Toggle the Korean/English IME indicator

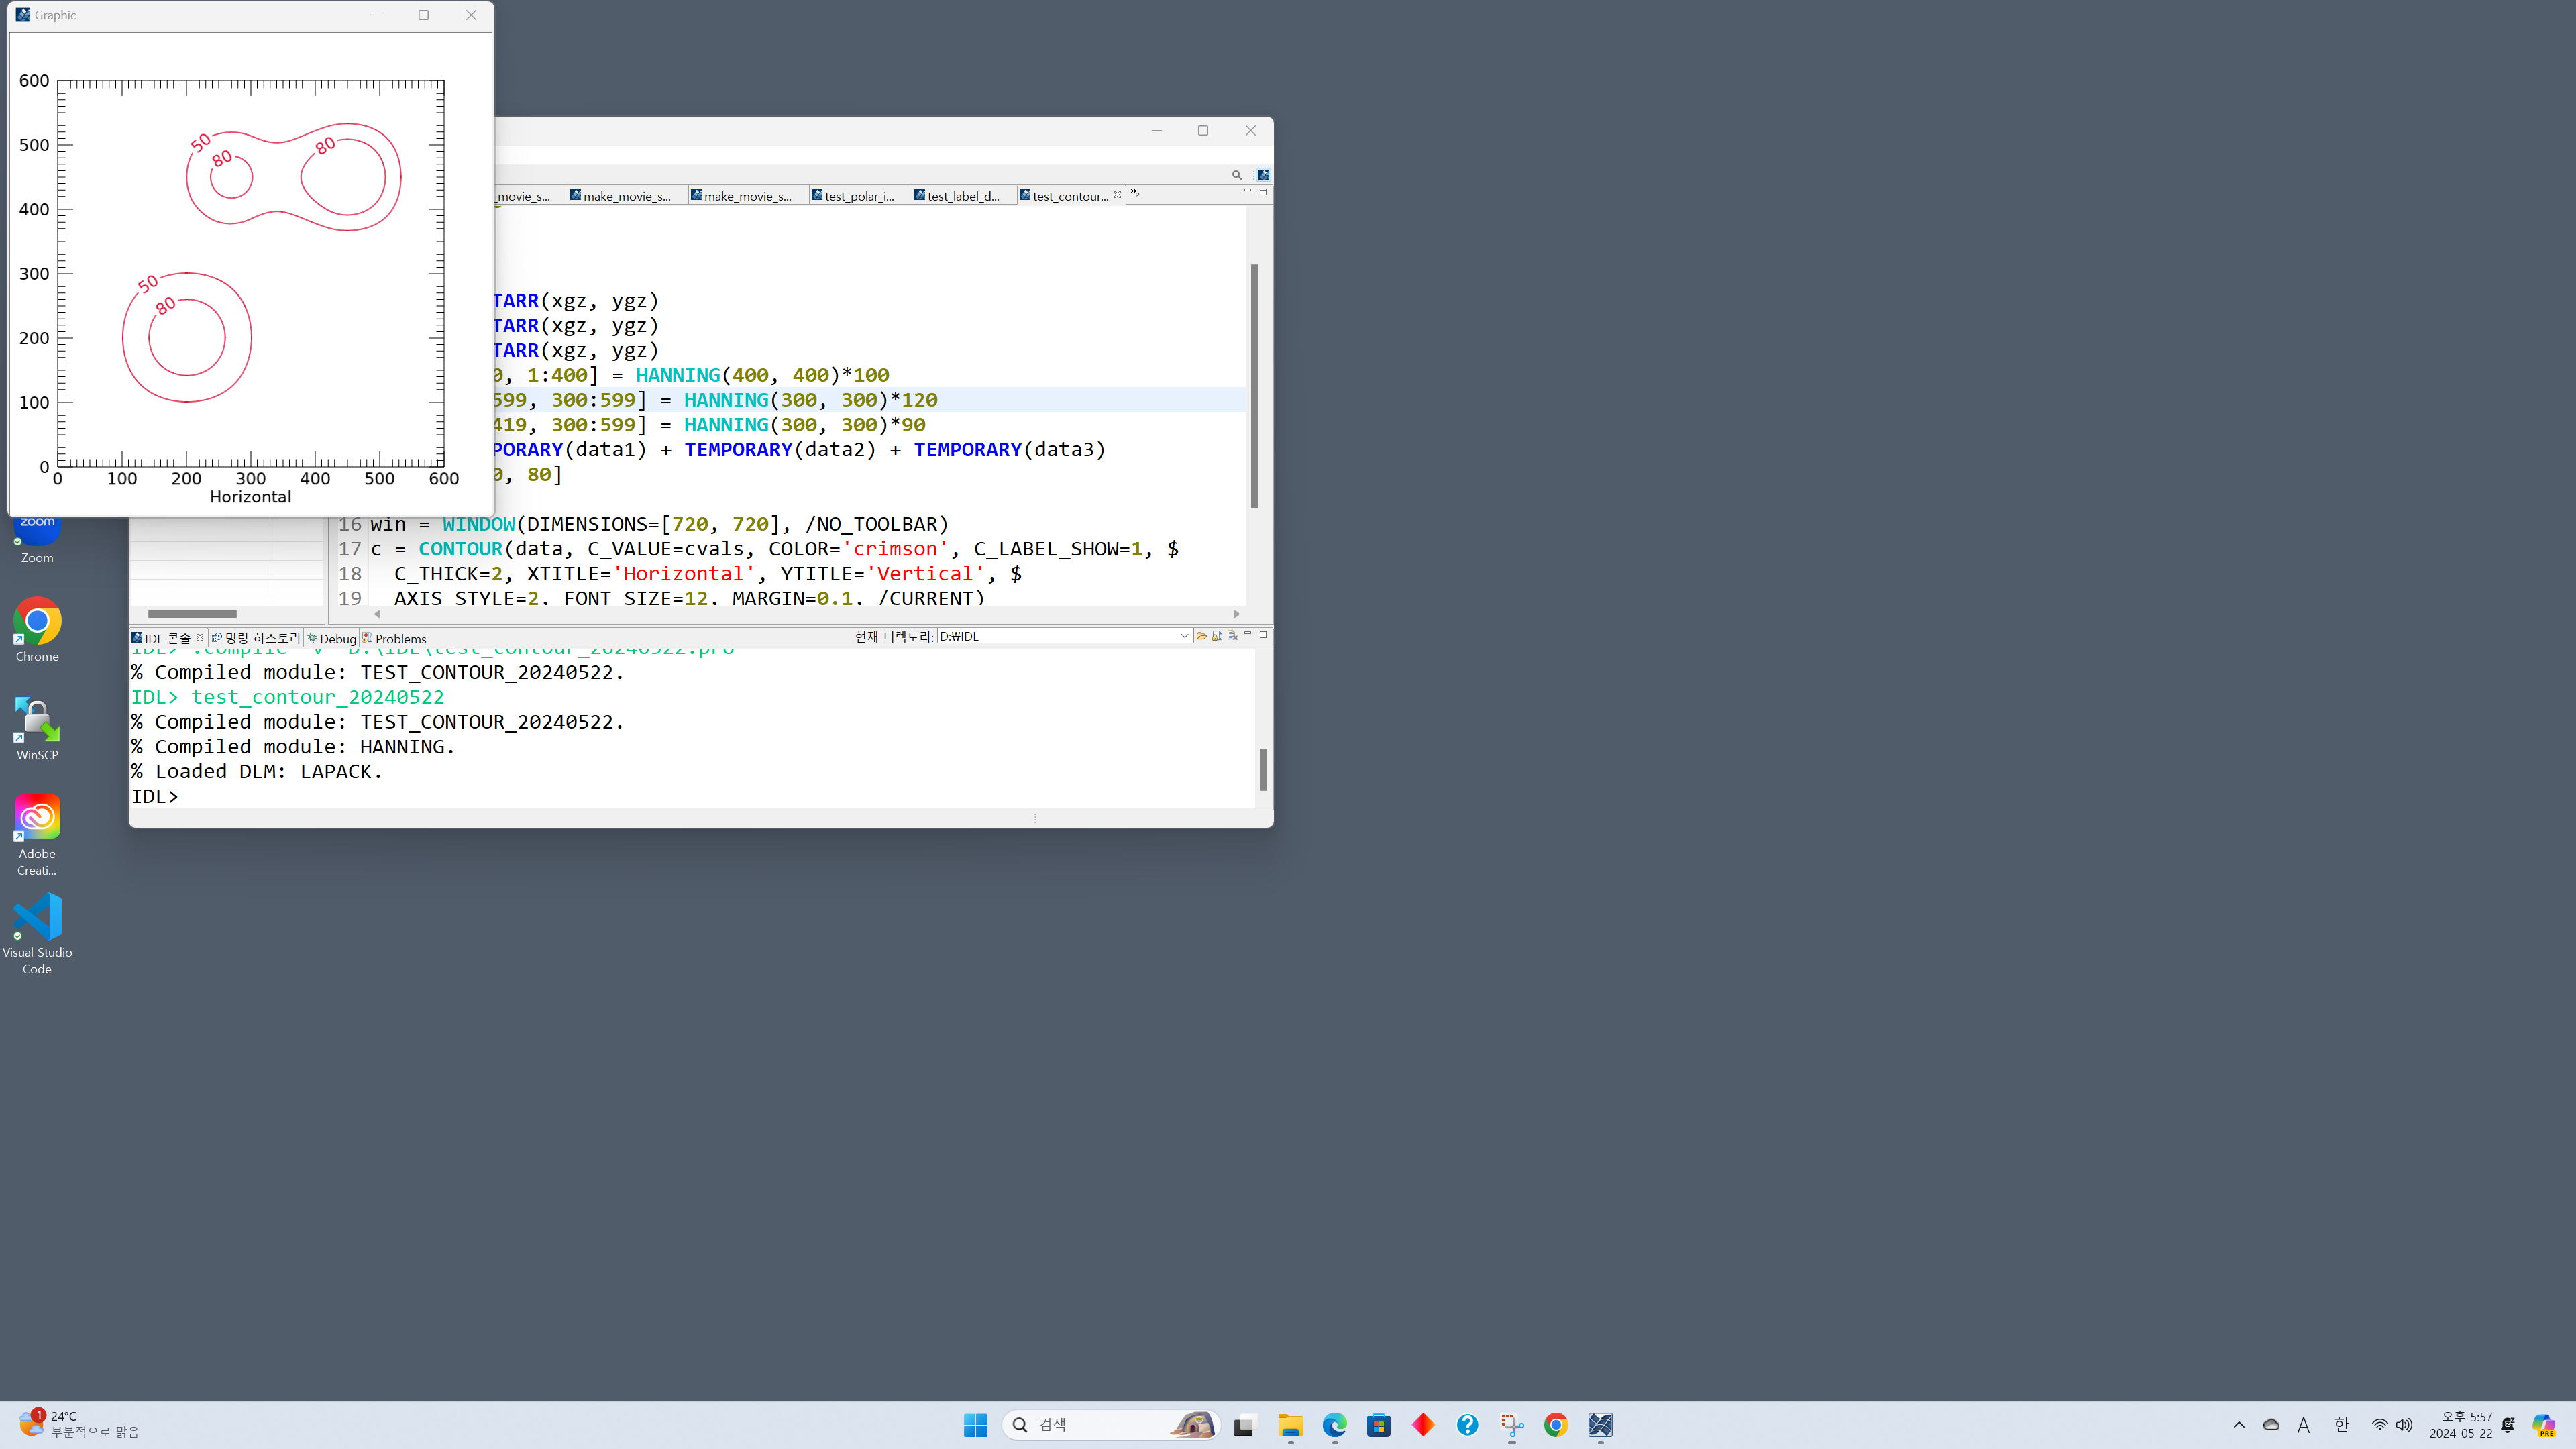pyautogui.click(x=2341, y=1425)
